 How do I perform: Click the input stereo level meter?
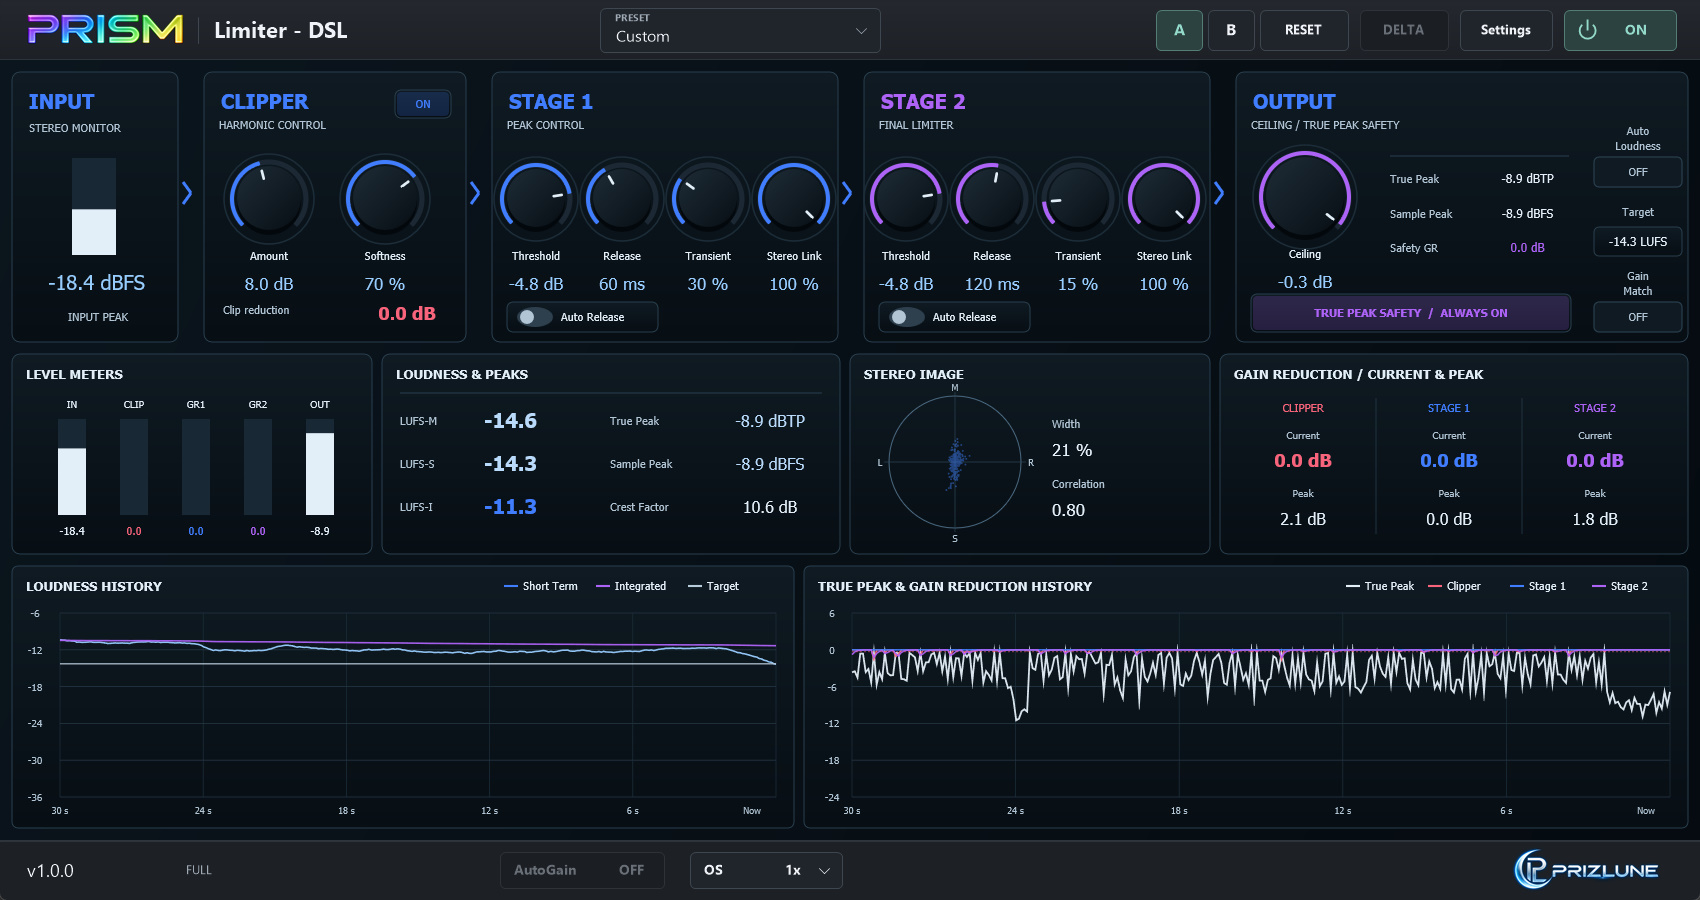94,206
